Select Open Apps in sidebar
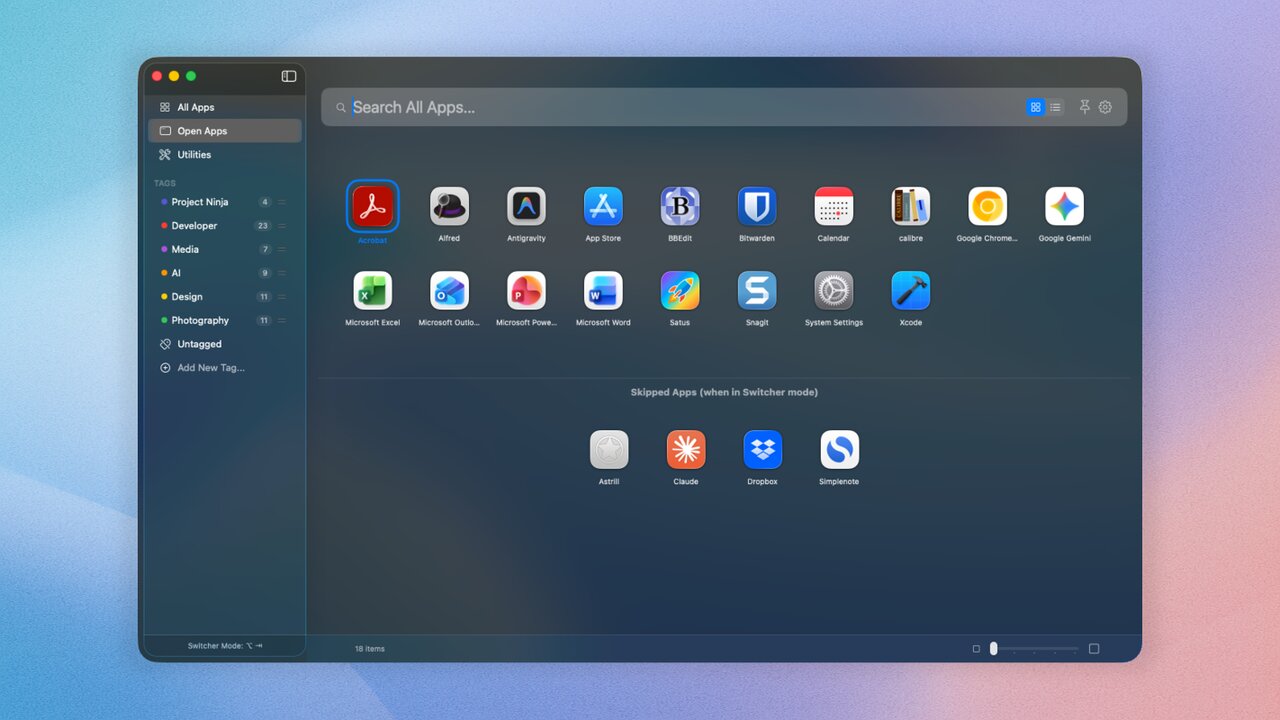This screenshot has width=1280, height=720. click(225, 131)
